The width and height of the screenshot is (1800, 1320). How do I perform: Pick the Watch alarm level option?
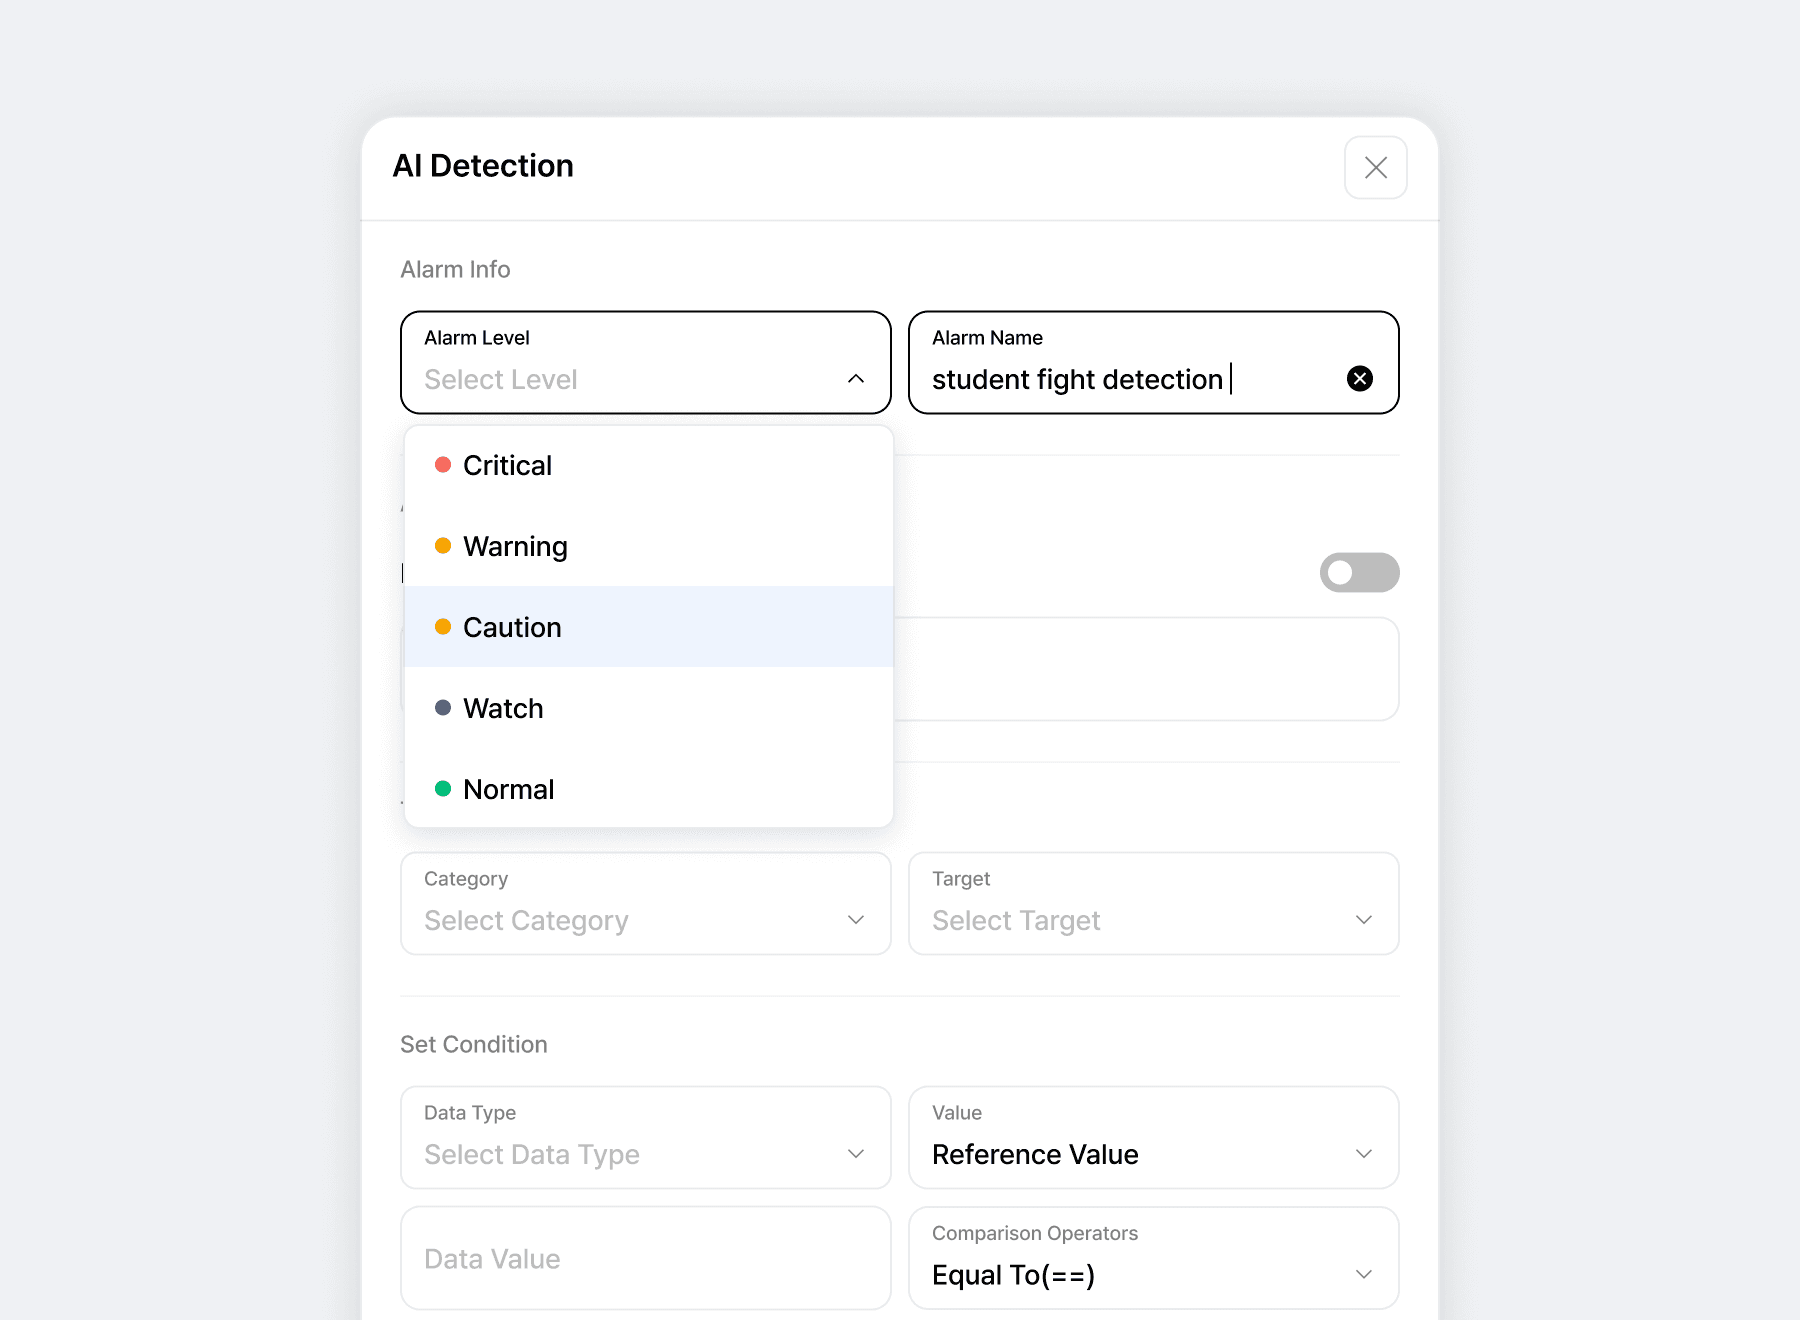(x=503, y=709)
